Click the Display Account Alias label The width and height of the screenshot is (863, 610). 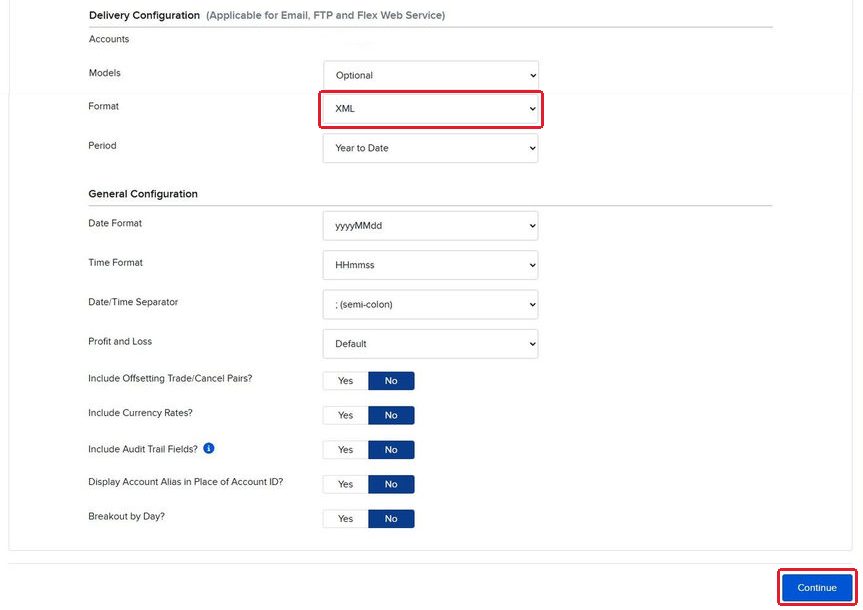click(185, 482)
